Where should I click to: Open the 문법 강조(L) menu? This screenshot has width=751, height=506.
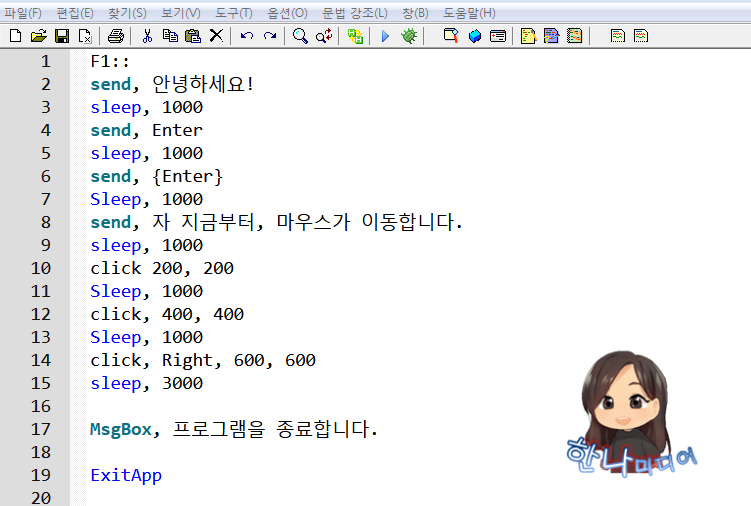point(354,13)
